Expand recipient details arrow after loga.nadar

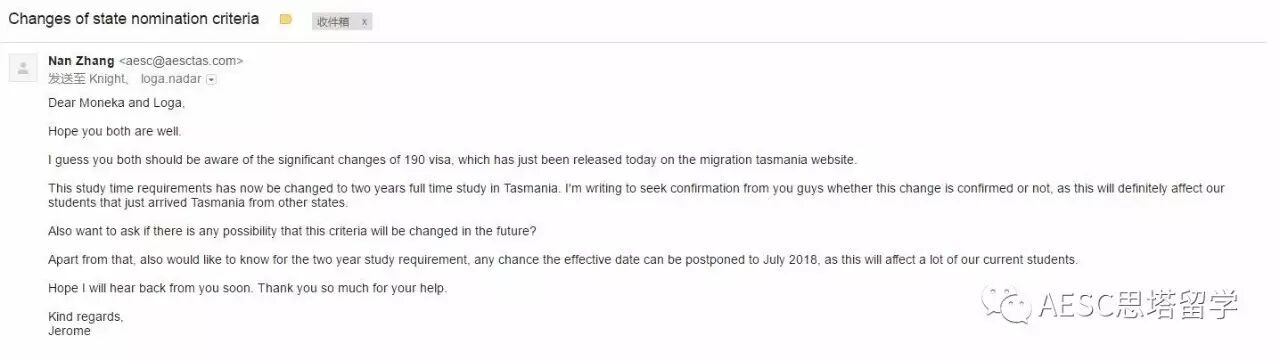pyautogui.click(x=211, y=79)
